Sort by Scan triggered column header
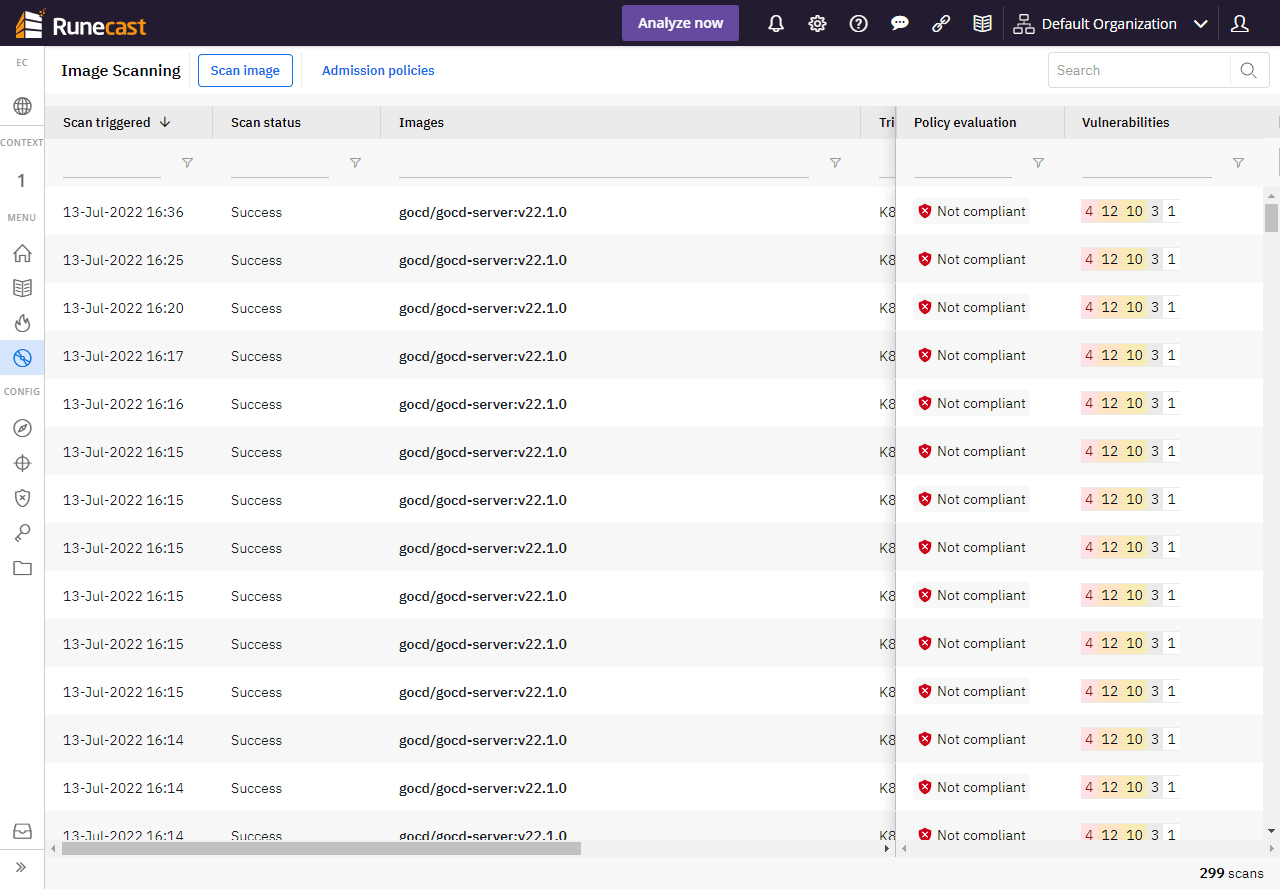The image size is (1280, 889). tap(117, 122)
